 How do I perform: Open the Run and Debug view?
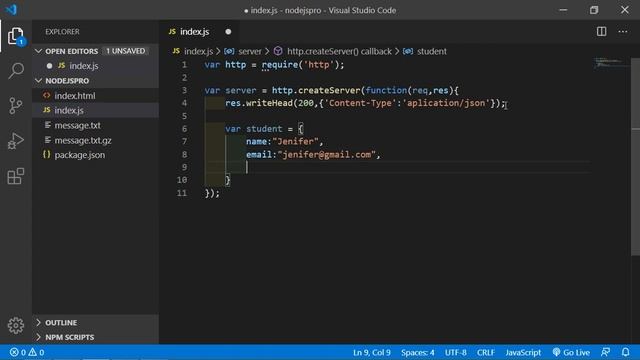tap(16, 141)
